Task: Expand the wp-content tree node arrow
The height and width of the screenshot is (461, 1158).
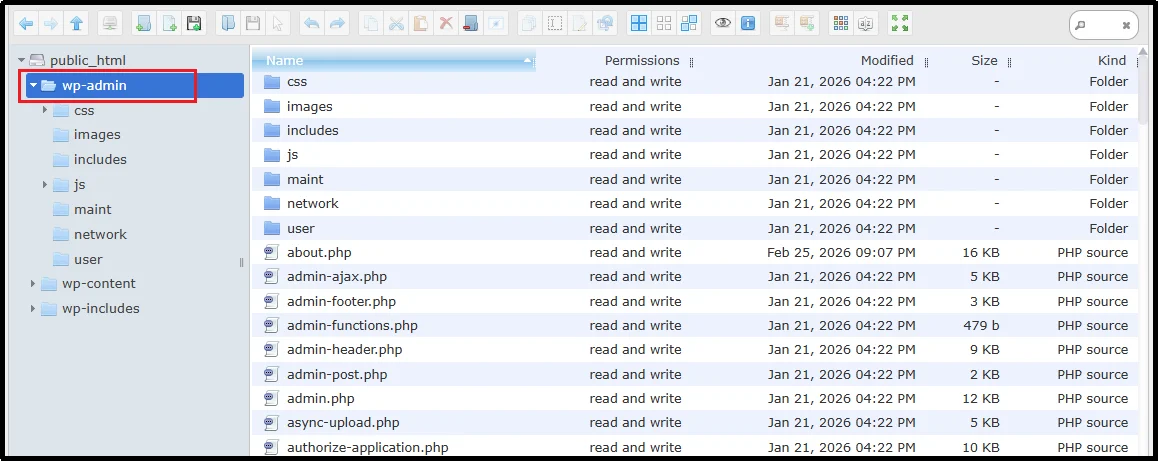Action: tap(33, 284)
